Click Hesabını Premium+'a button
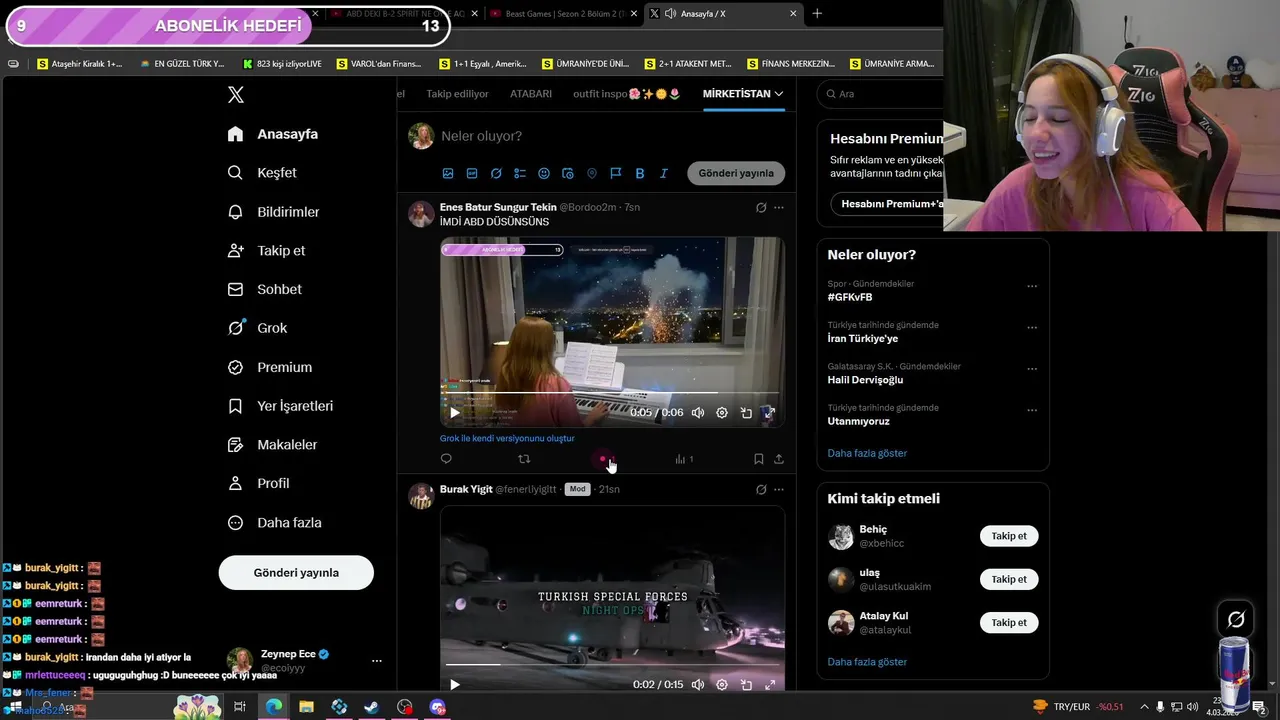 click(888, 204)
